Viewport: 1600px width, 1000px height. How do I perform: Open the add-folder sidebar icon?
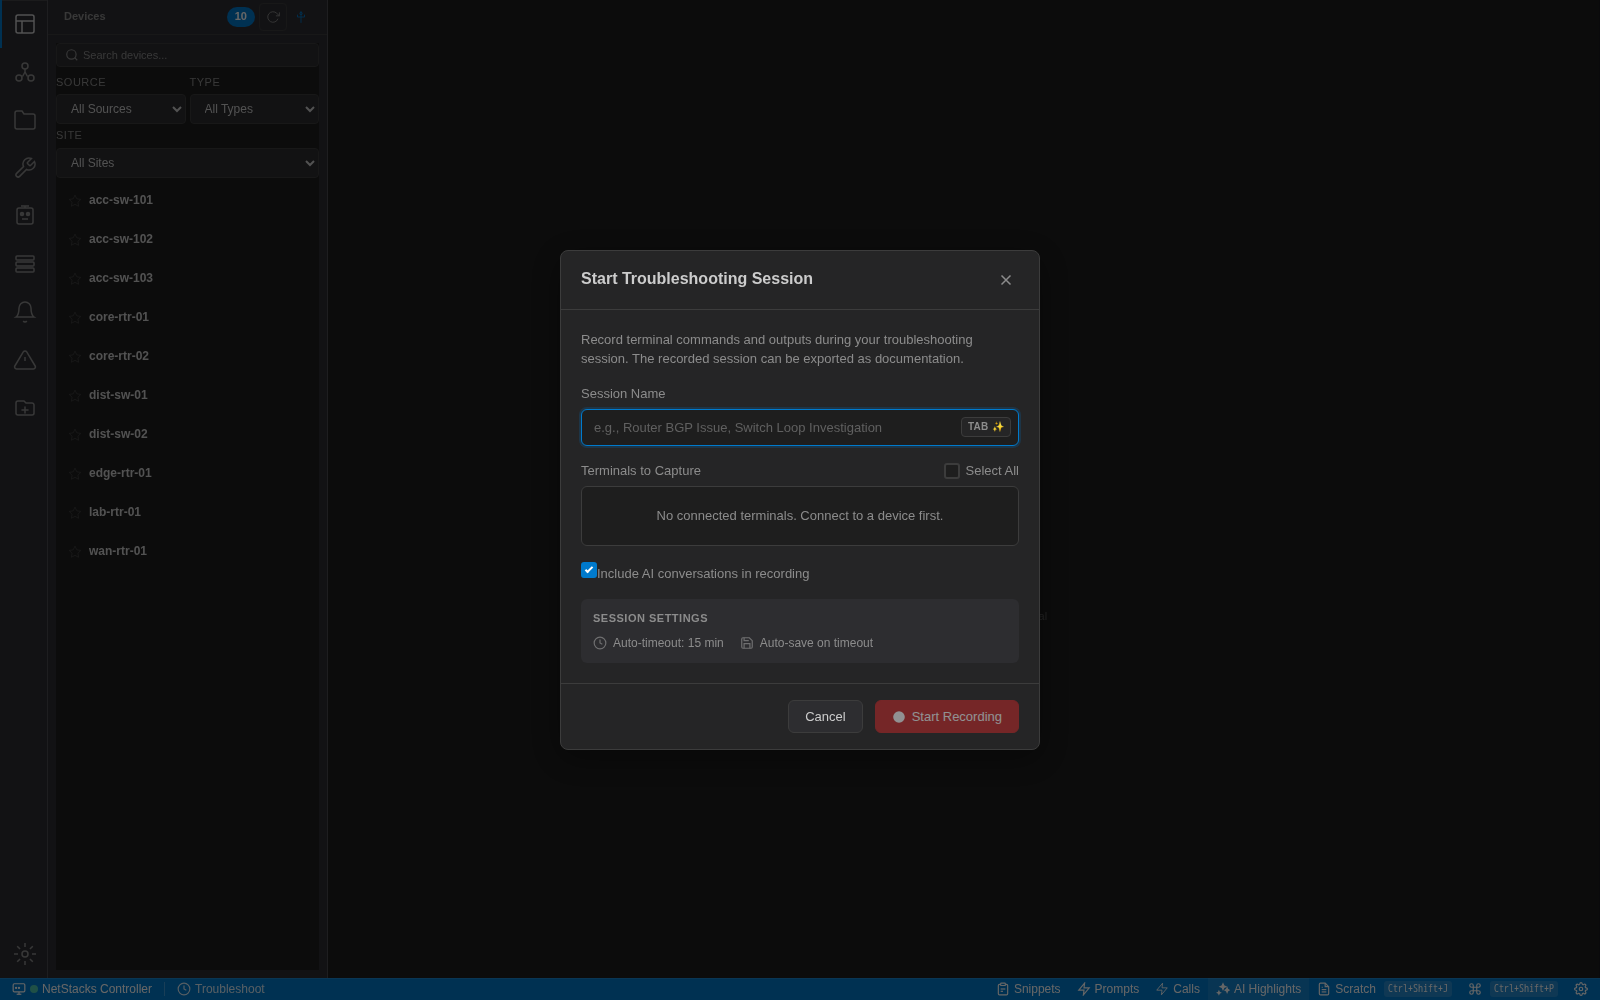(25, 408)
